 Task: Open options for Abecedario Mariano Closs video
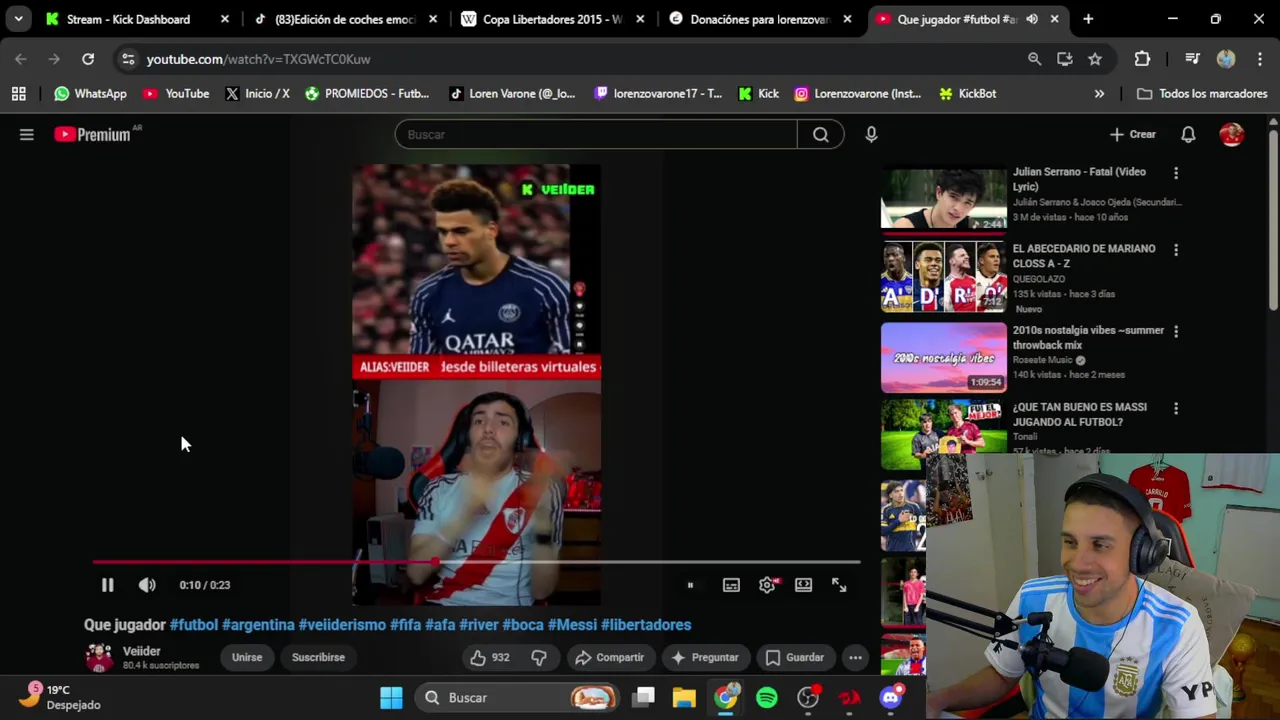pos(1176,250)
